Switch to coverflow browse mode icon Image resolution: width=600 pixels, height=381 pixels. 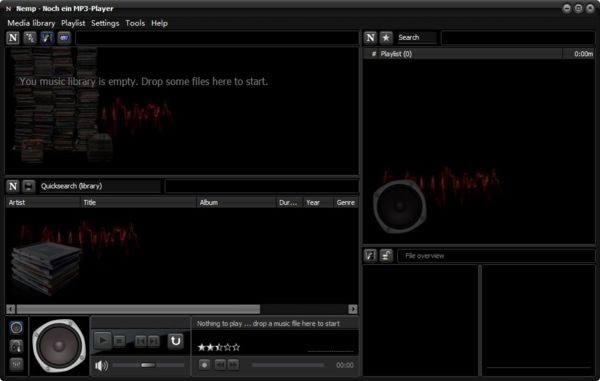(47, 38)
